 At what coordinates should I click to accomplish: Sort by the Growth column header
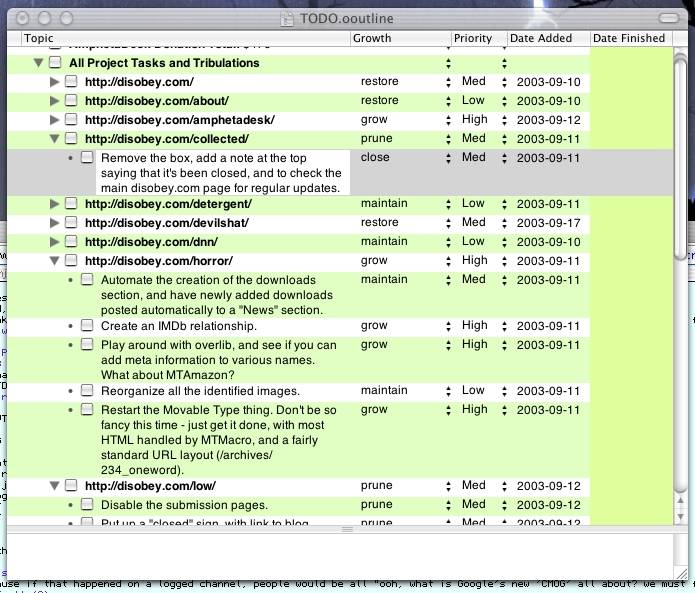[x=400, y=38]
